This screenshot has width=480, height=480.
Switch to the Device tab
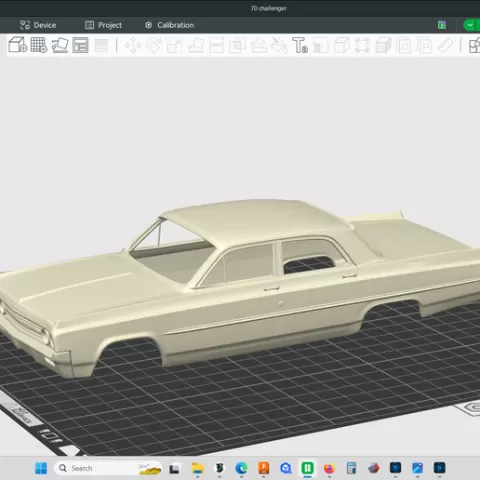tap(38, 25)
